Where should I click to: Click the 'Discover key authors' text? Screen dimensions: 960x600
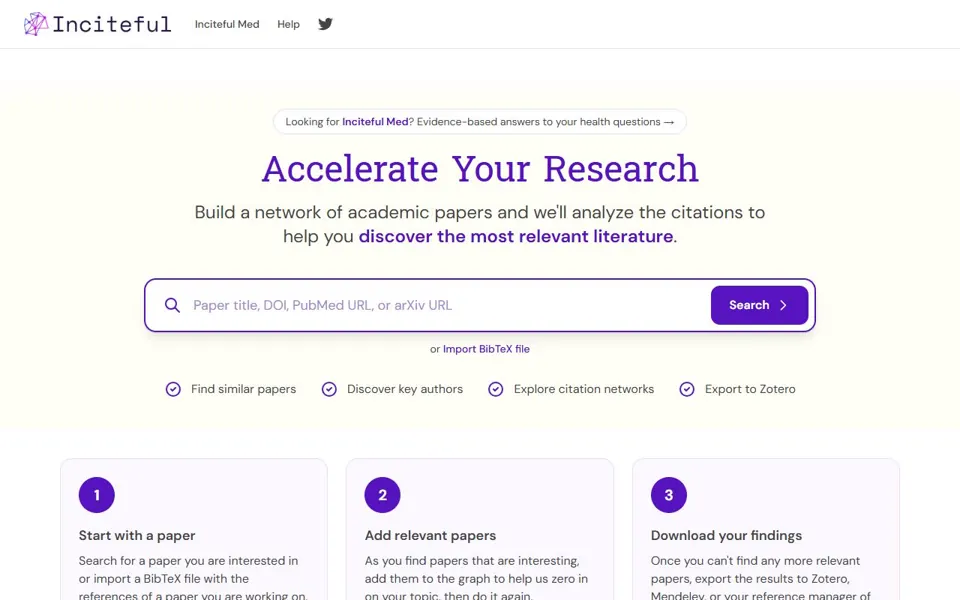coord(405,389)
